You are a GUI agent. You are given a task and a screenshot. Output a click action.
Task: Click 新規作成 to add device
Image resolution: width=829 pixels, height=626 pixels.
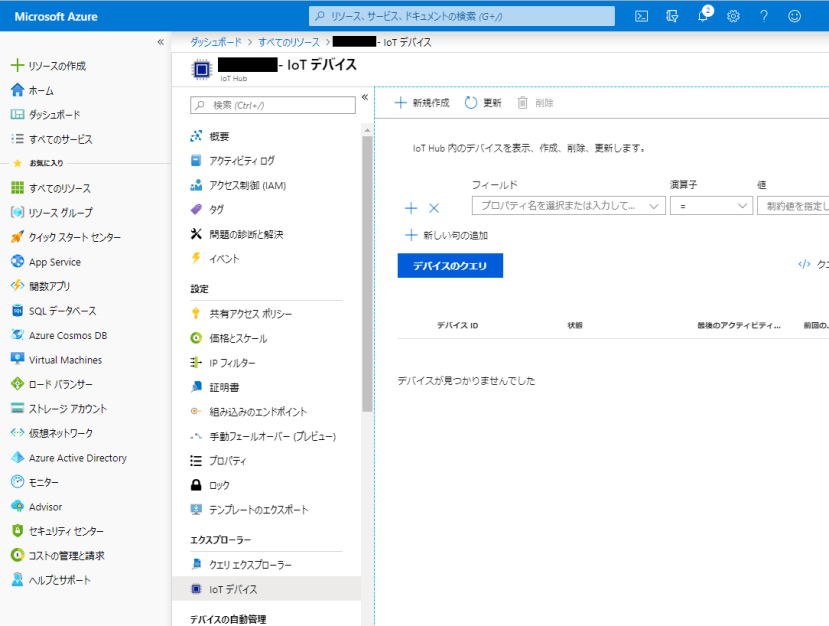click(422, 103)
